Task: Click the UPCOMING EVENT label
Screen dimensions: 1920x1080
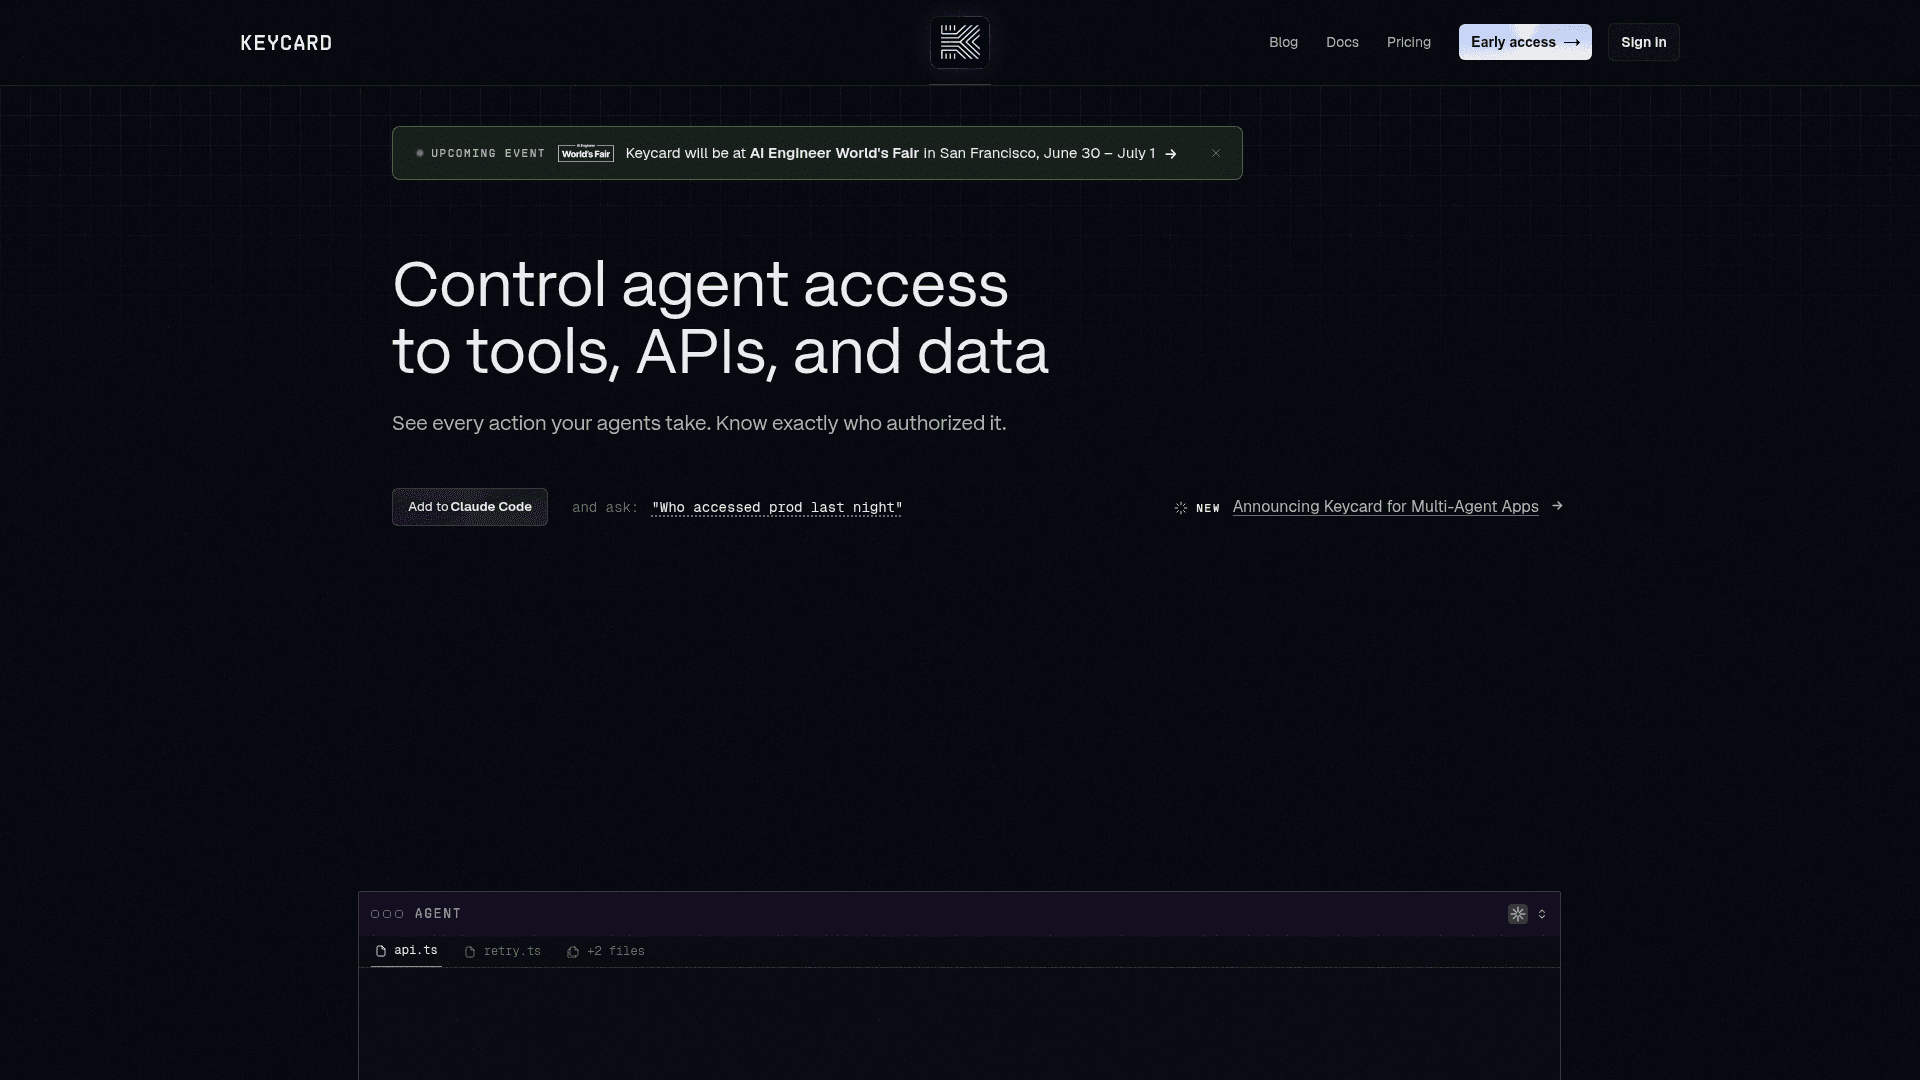Action: pos(488,153)
